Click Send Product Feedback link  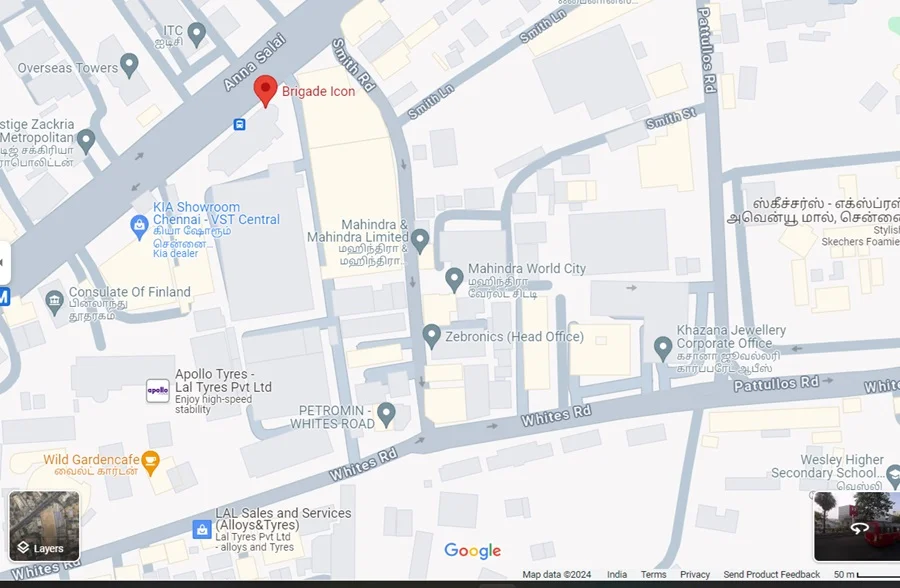click(x=771, y=574)
